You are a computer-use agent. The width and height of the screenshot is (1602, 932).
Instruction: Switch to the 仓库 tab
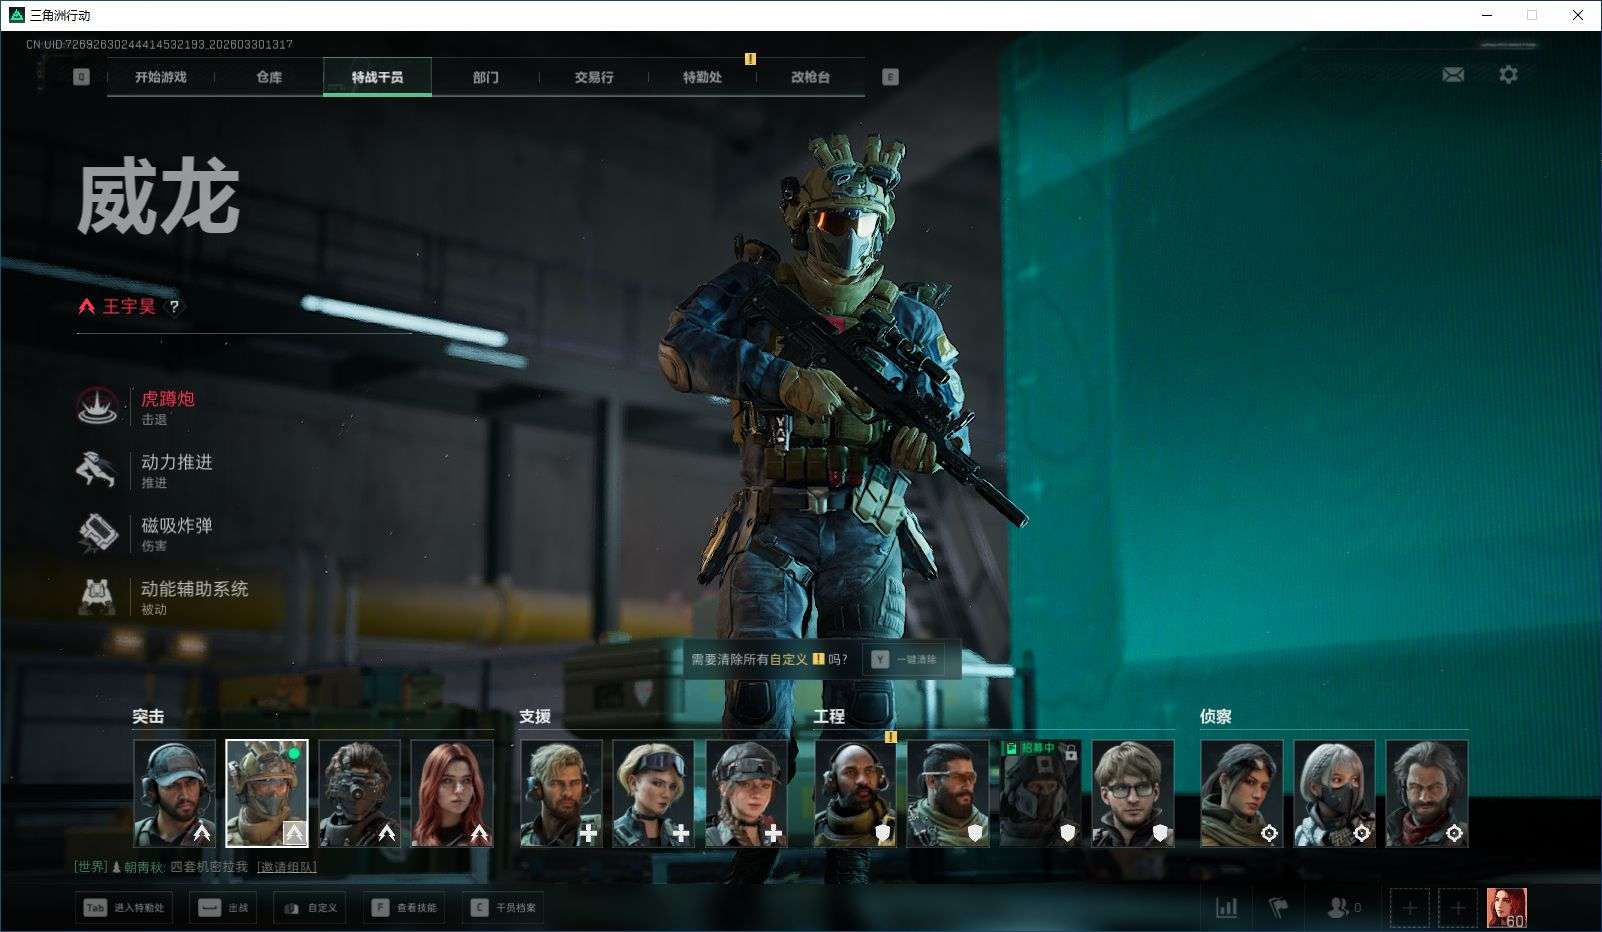(x=269, y=77)
